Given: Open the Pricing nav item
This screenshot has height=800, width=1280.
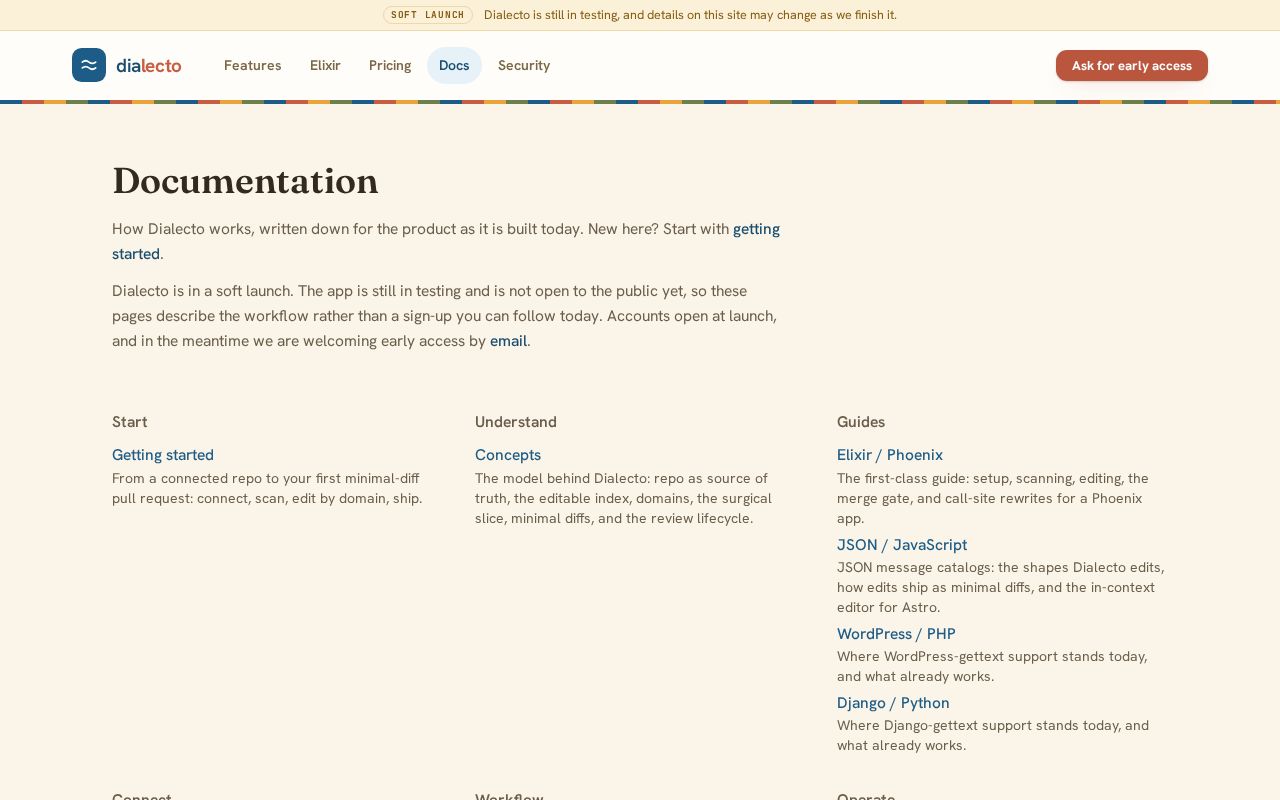Looking at the screenshot, I should click(390, 65).
